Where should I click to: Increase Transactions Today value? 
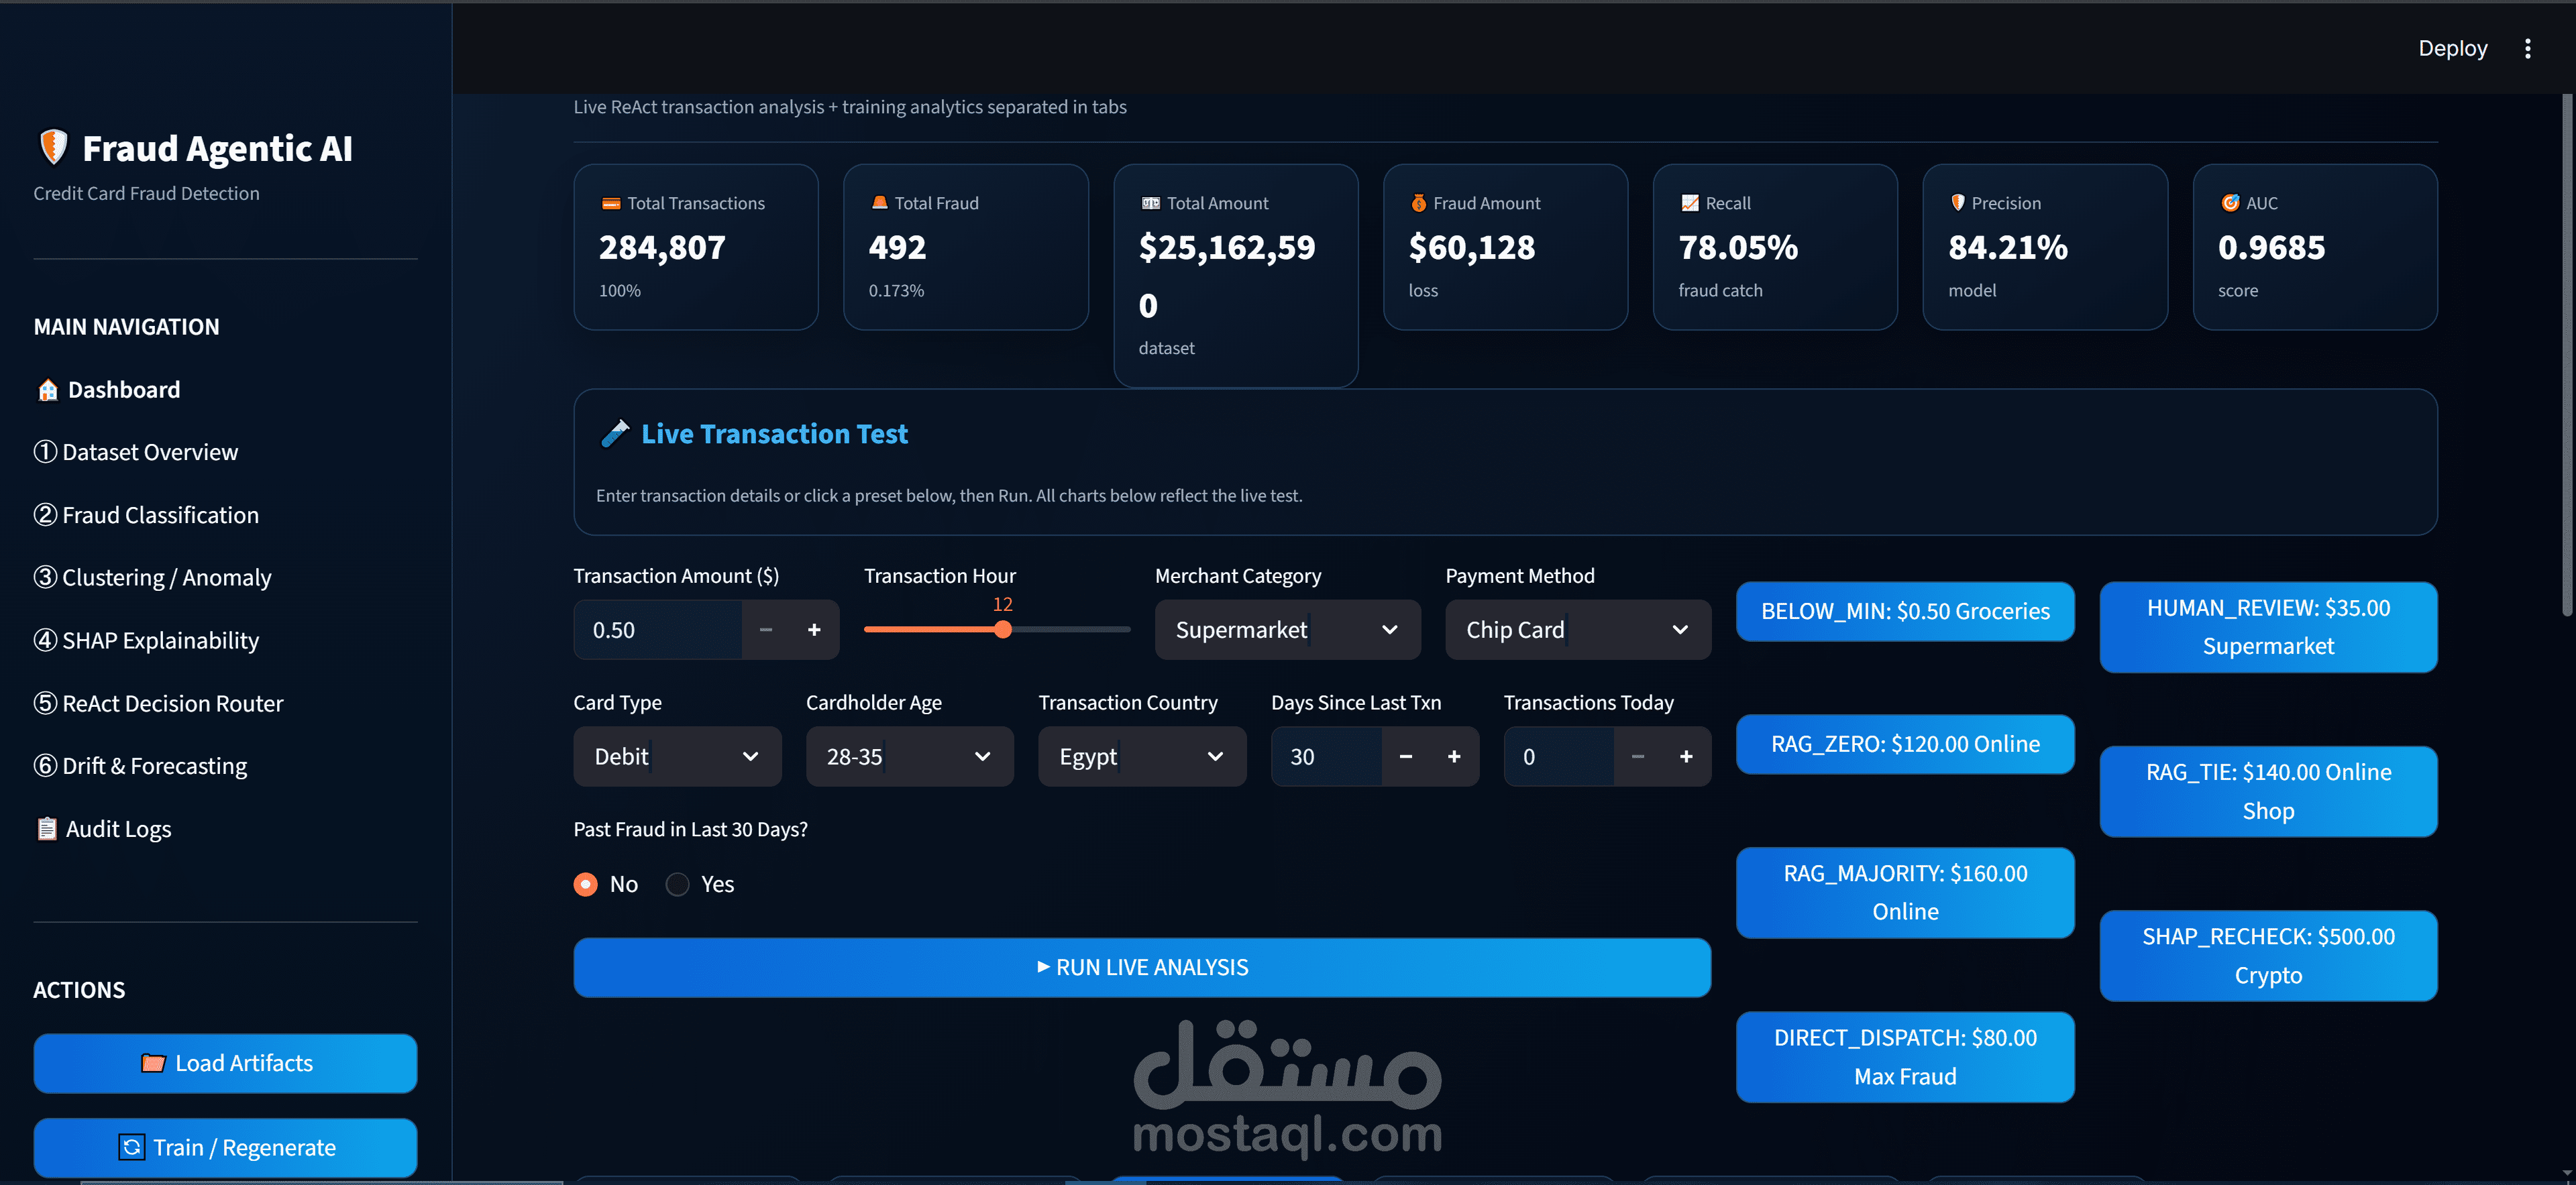pos(1686,757)
